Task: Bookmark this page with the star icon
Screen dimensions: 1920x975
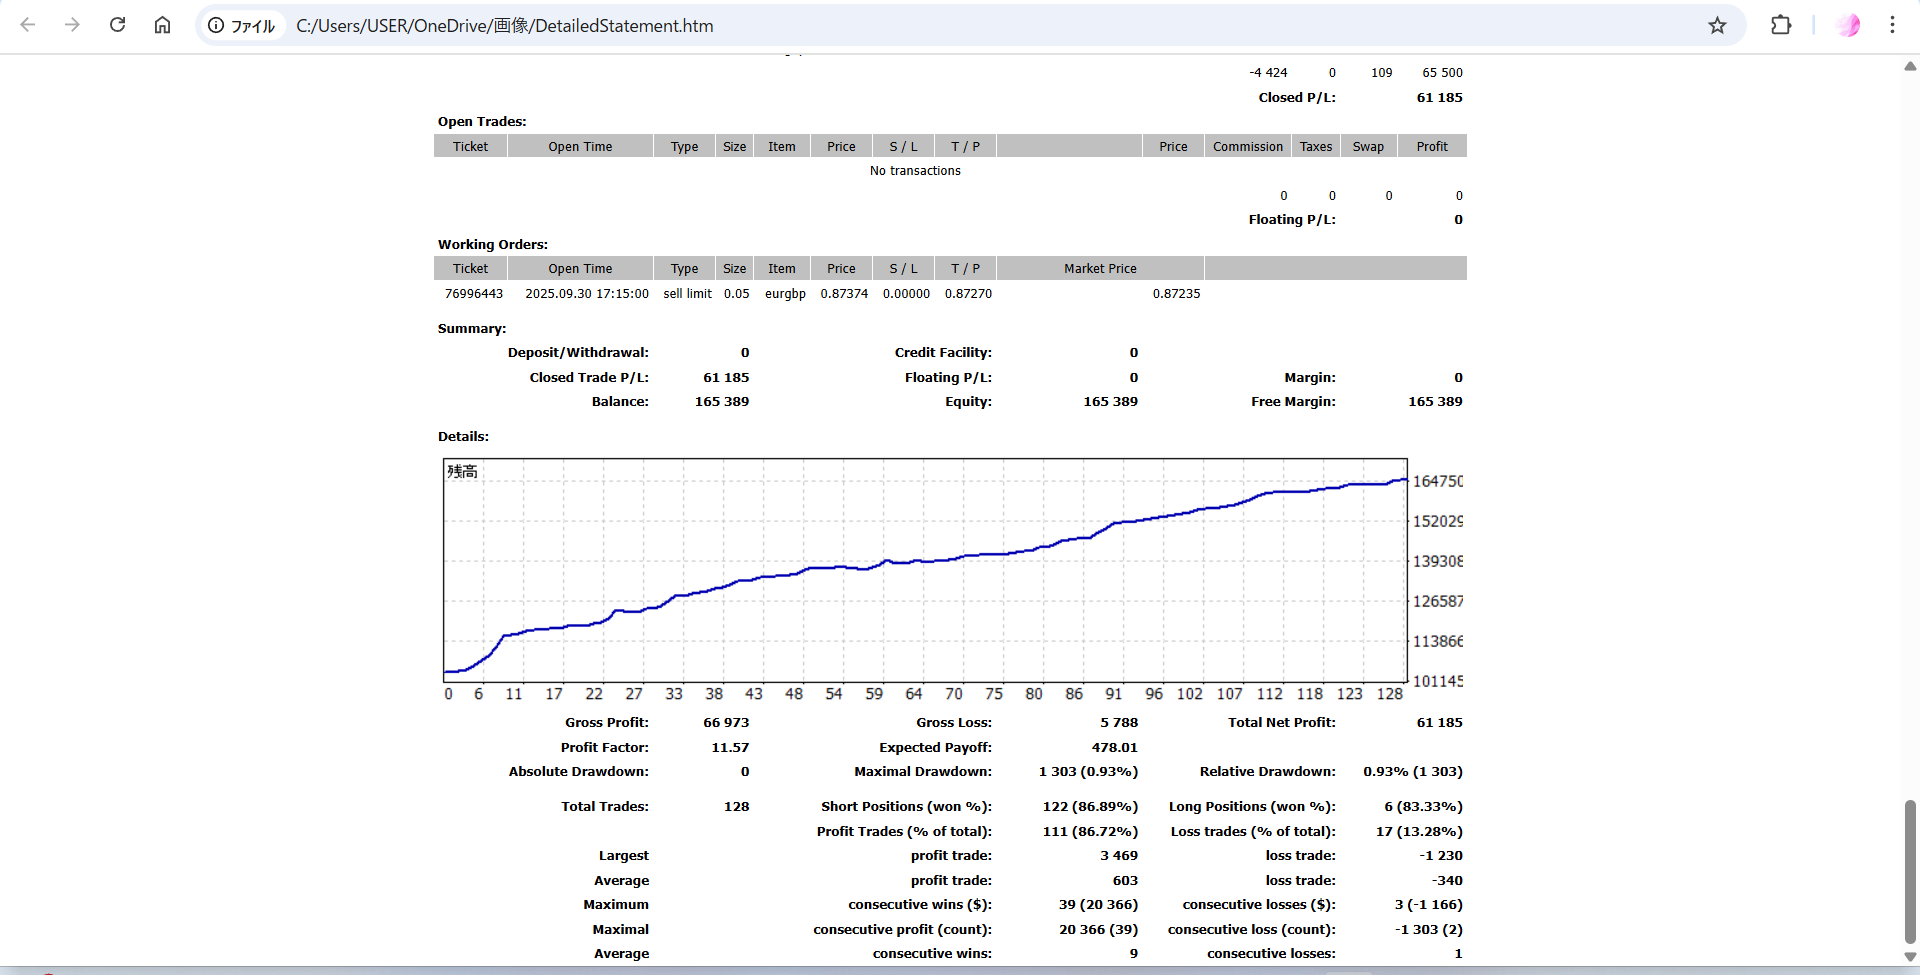Action: (x=1717, y=26)
